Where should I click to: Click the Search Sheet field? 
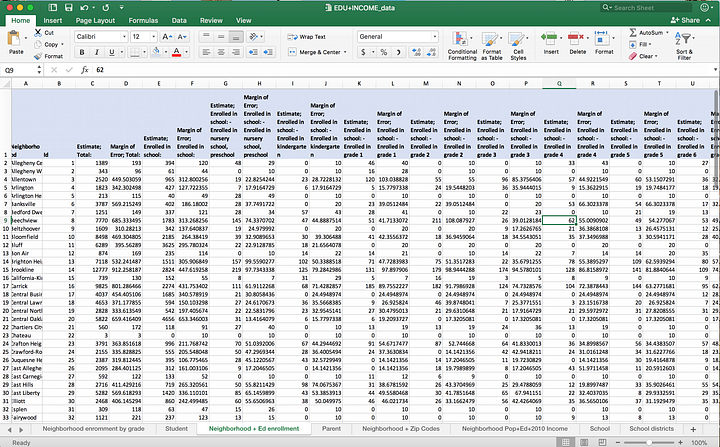click(x=646, y=8)
